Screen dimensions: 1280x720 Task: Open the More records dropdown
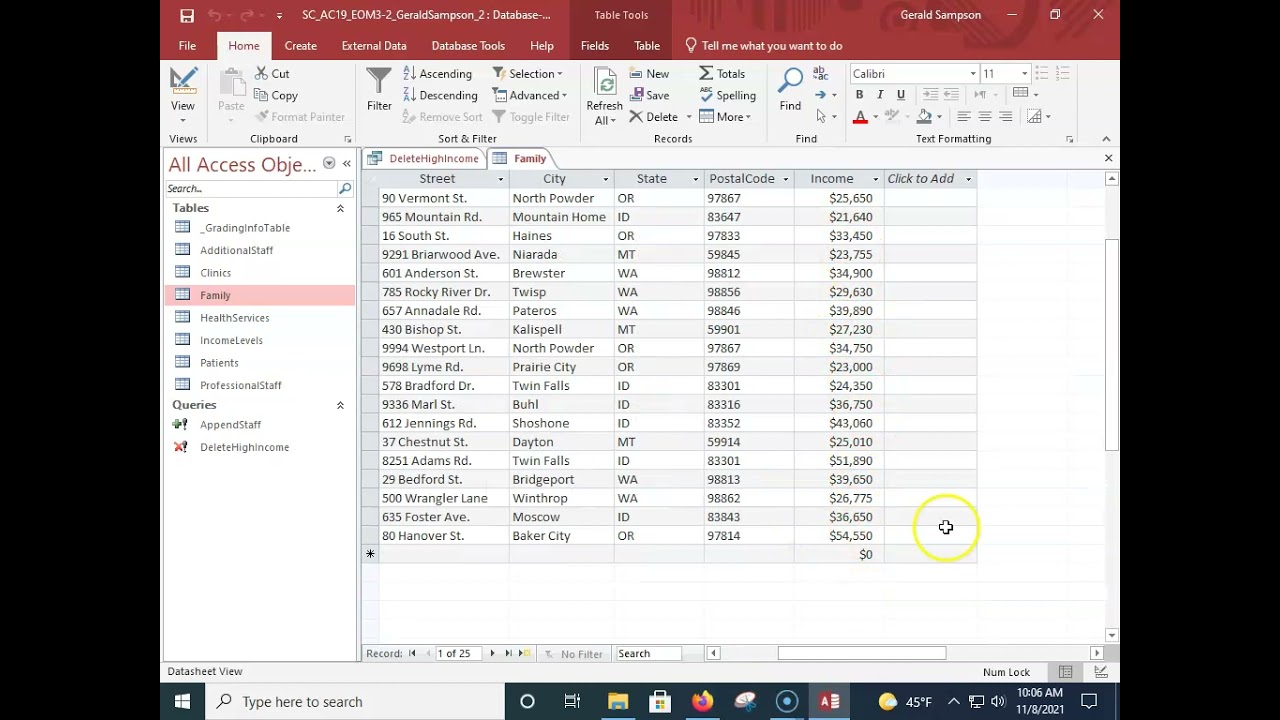[x=726, y=117]
